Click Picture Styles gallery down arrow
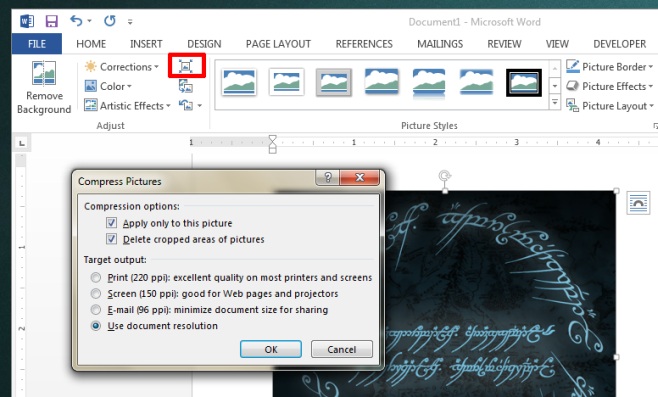This screenshot has height=397, width=658. tap(555, 86)
